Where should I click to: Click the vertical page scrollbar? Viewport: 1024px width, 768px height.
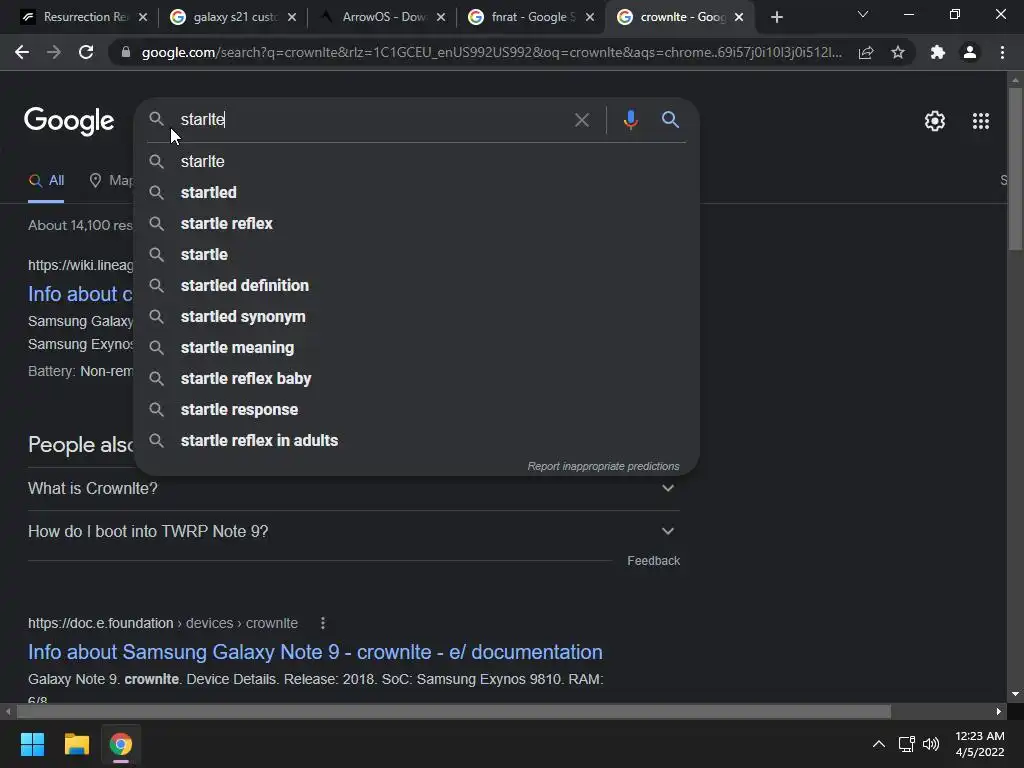click(x=1015, y=168)
